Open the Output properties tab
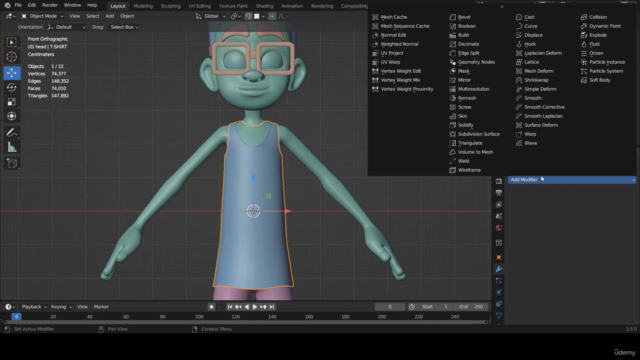The width and height of the screenshot is (640, 360). (499, 193)
